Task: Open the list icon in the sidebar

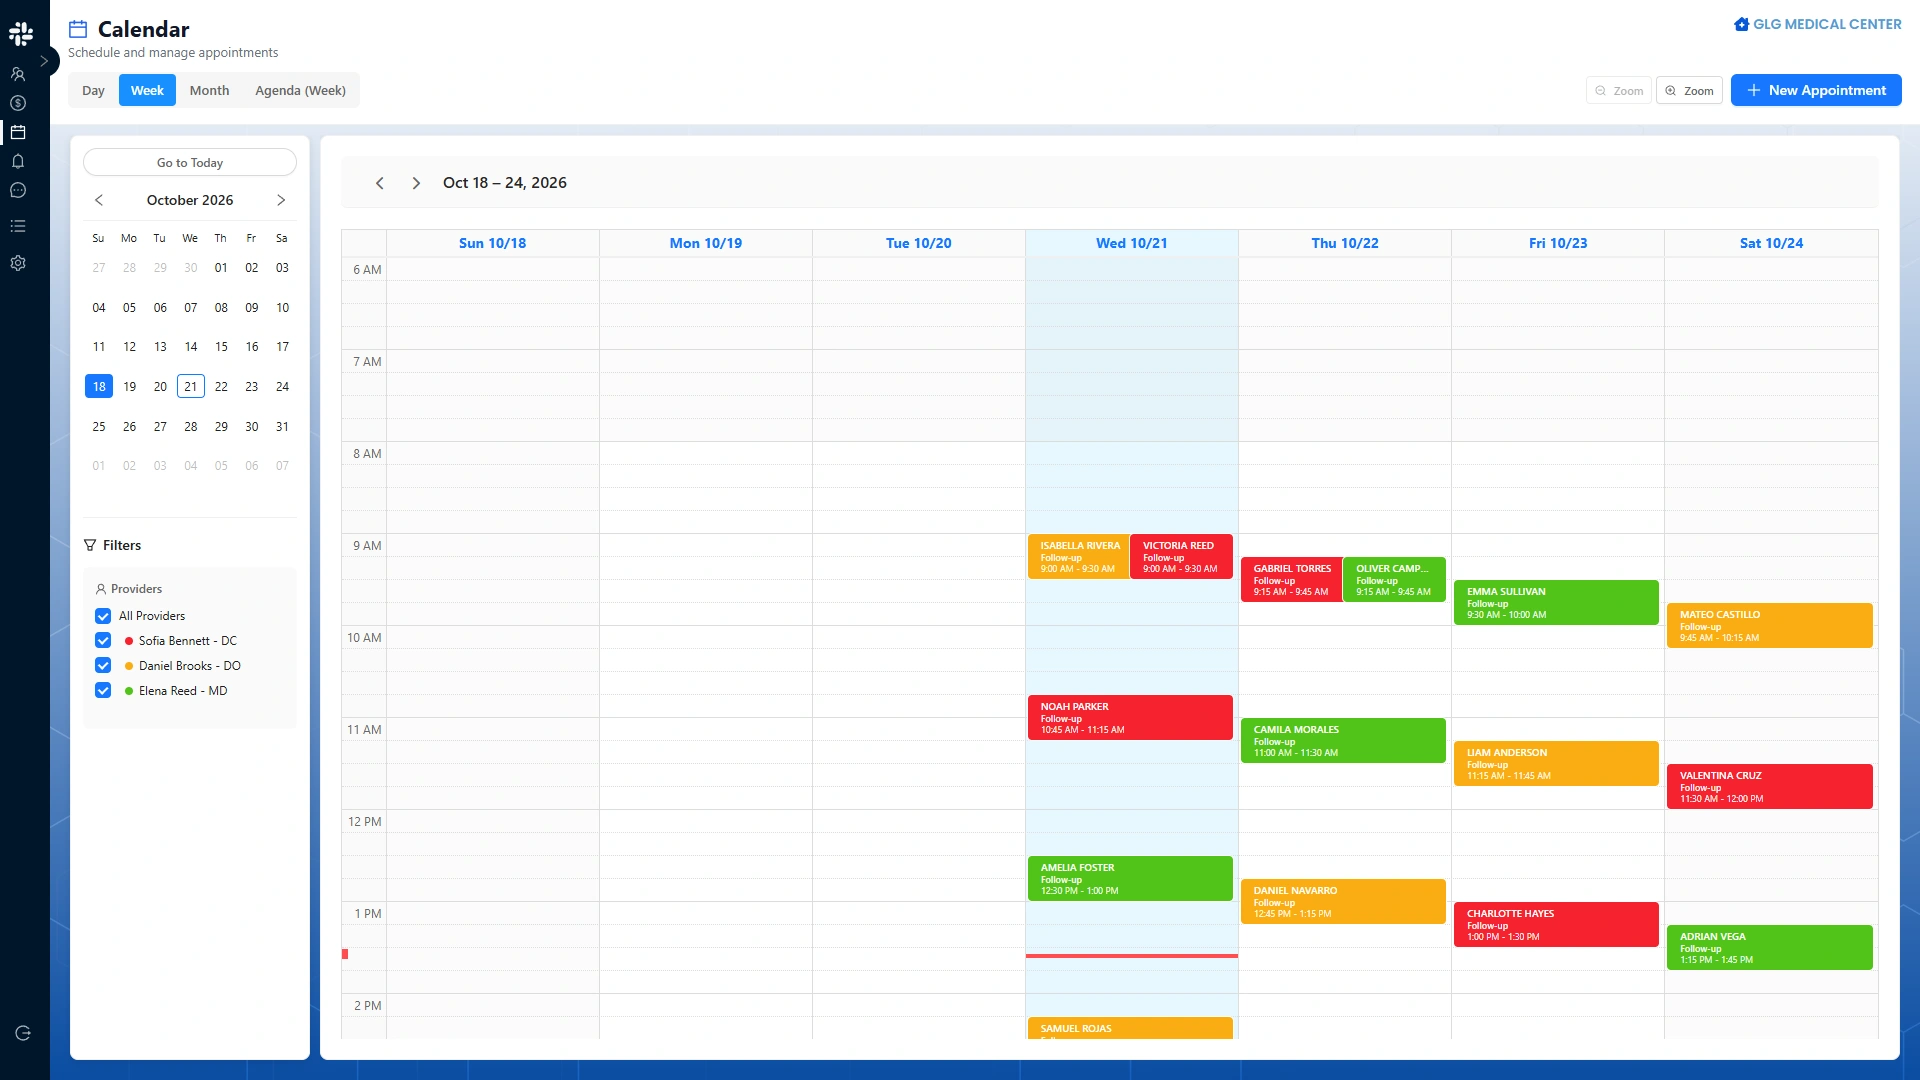Action: [x=18, y=226]
